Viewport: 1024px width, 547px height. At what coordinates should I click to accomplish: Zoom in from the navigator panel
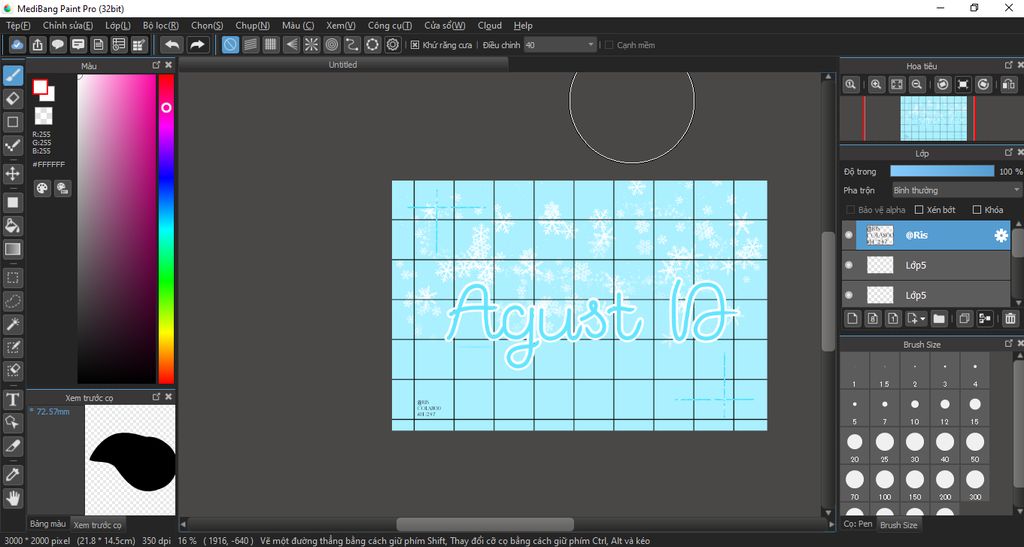(x=876, y=84)
